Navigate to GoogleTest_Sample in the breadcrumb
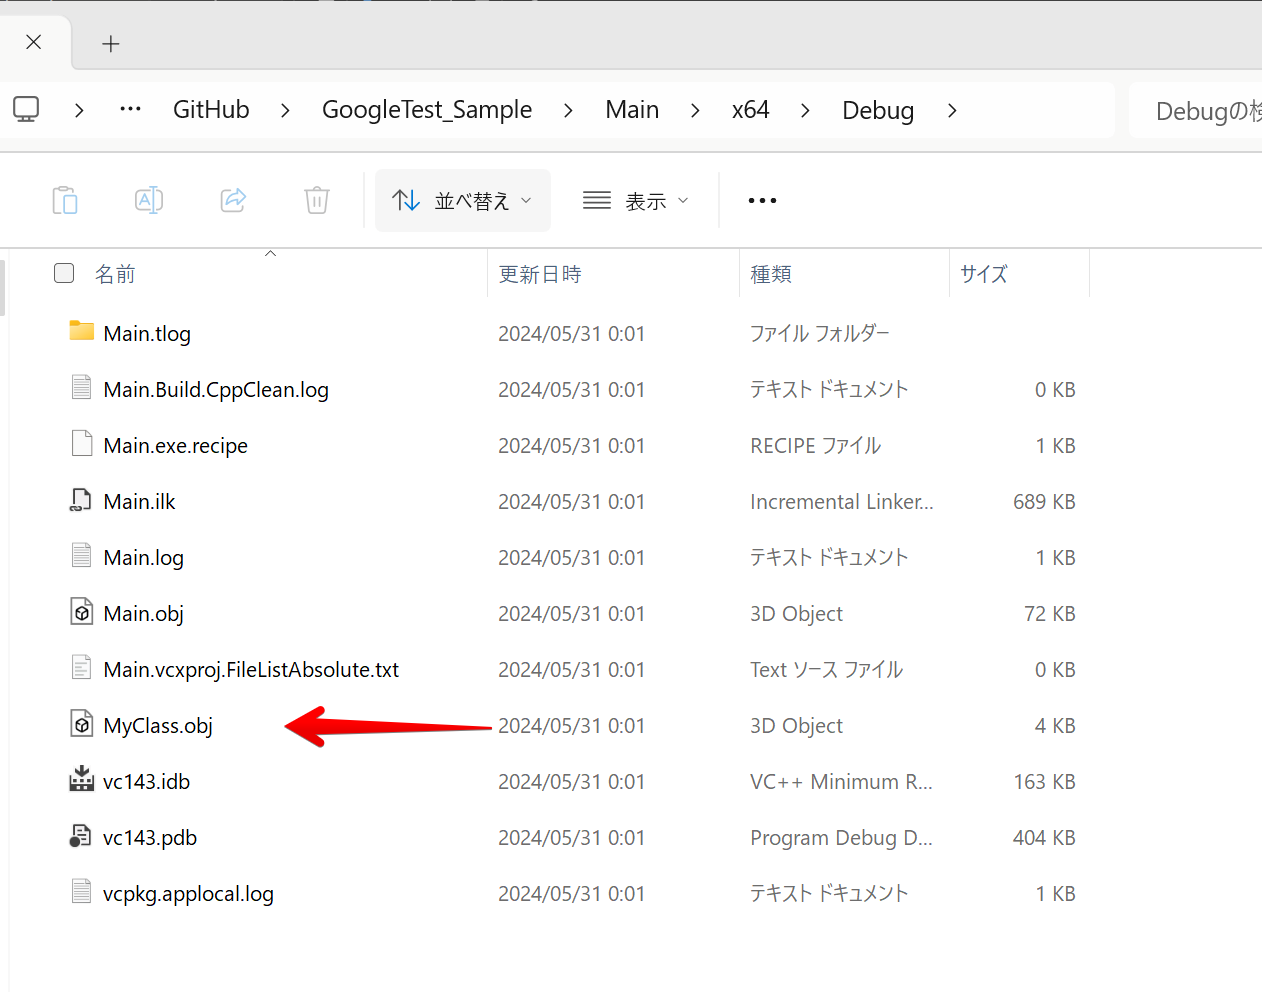 [x=427, y=110]
